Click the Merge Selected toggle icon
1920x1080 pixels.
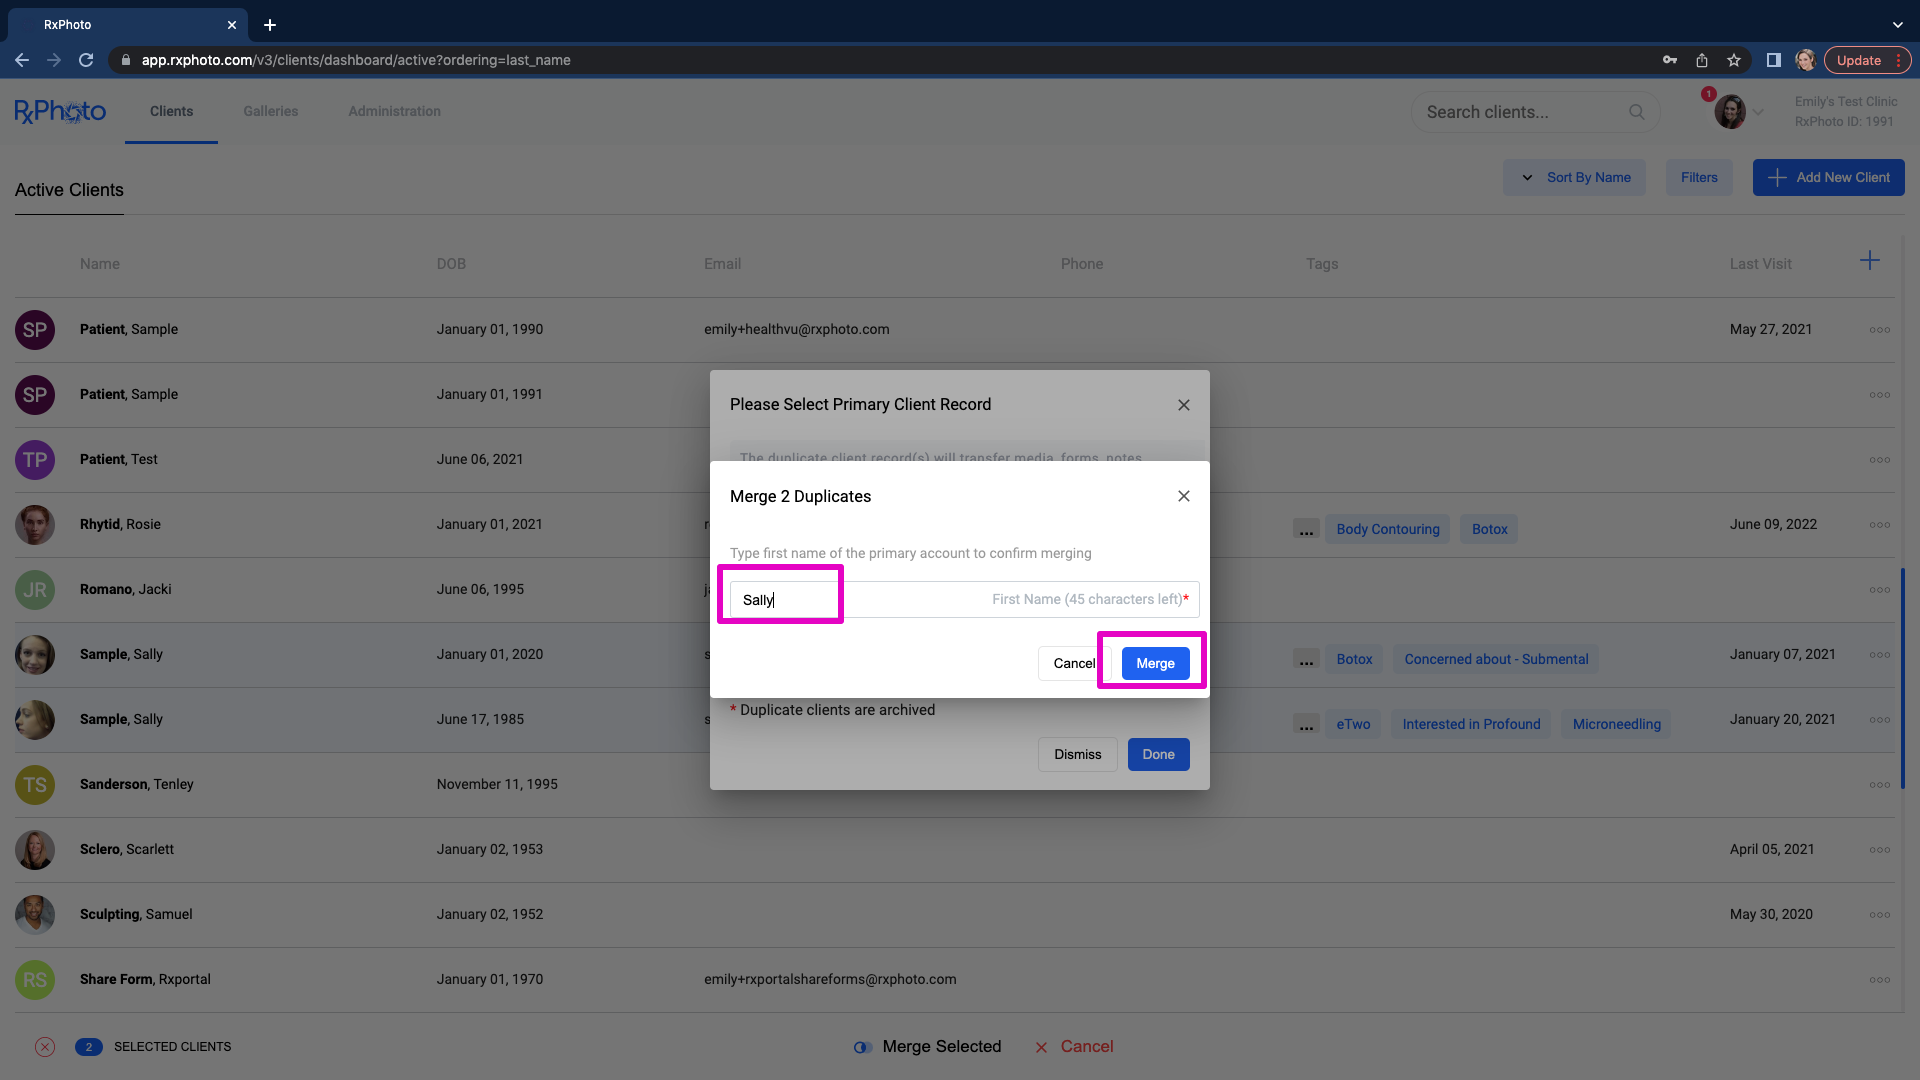[862, 1047]
